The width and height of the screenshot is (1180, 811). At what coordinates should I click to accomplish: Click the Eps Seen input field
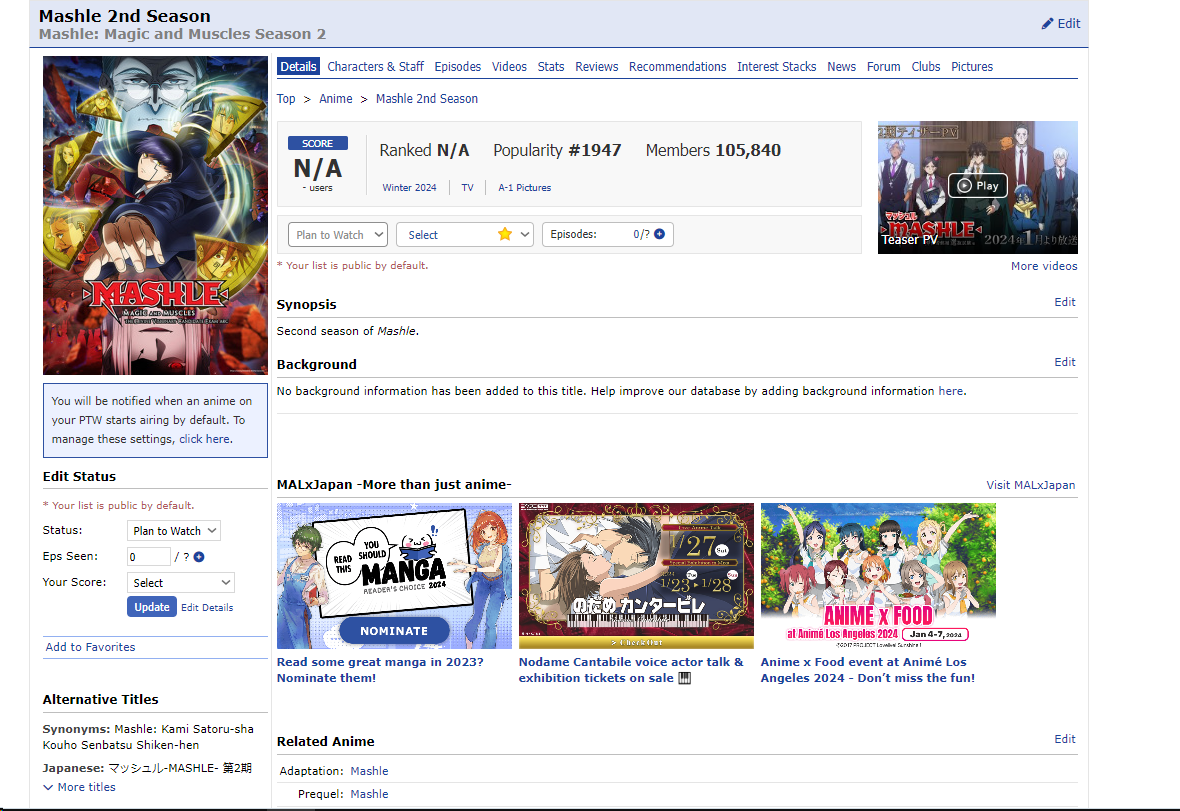point(148,557)
